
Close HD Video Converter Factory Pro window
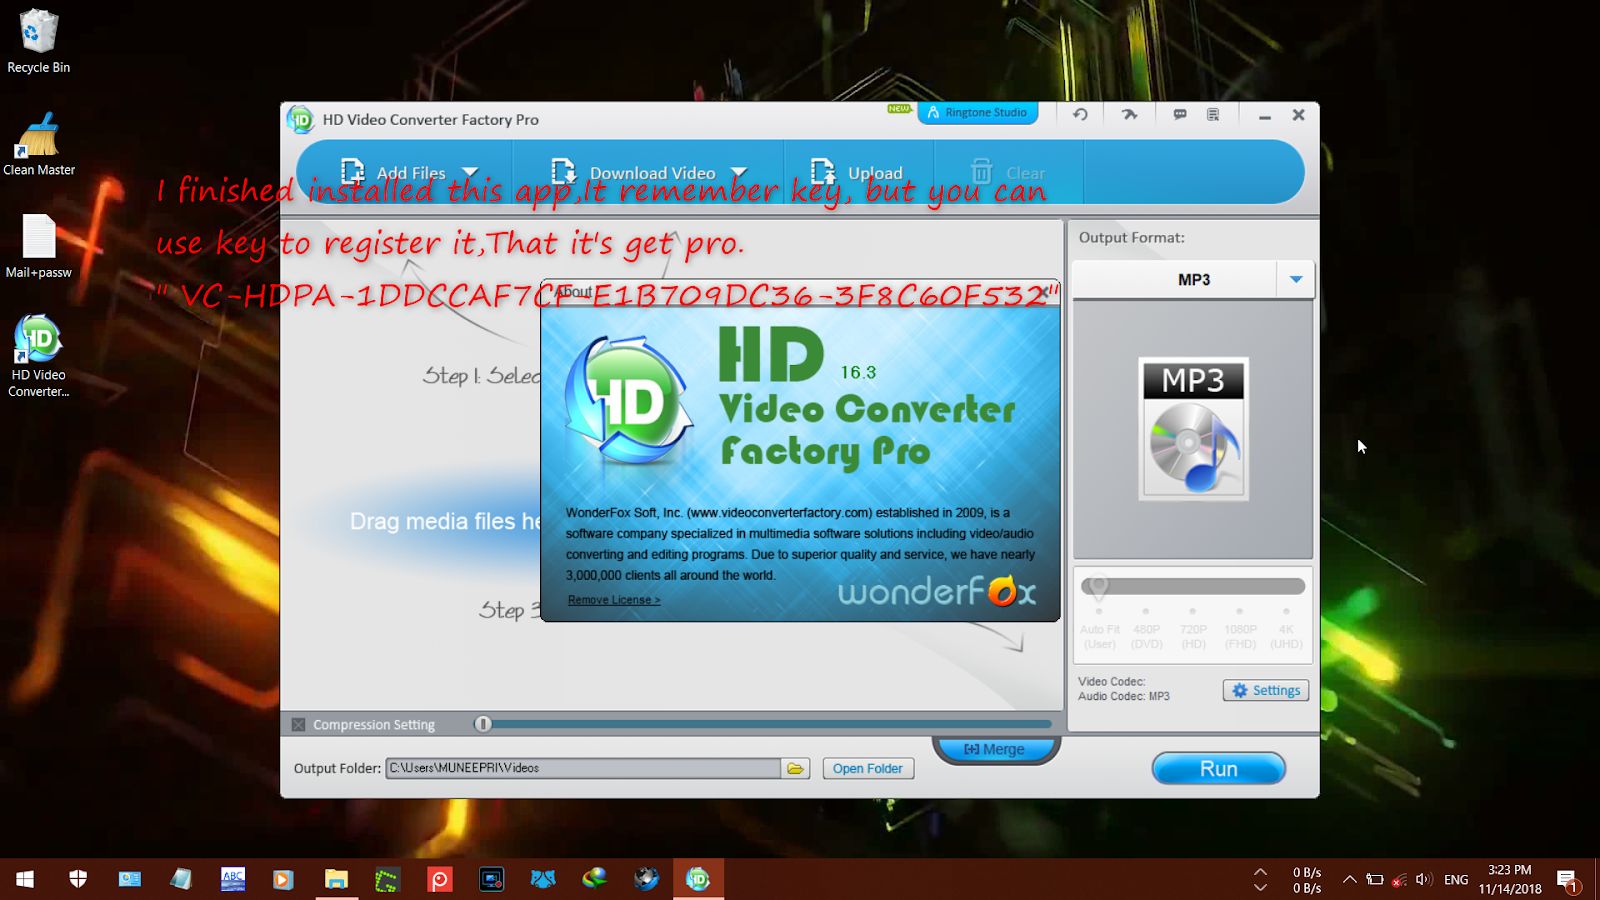pyautogui.click(x=1298, y=115)
